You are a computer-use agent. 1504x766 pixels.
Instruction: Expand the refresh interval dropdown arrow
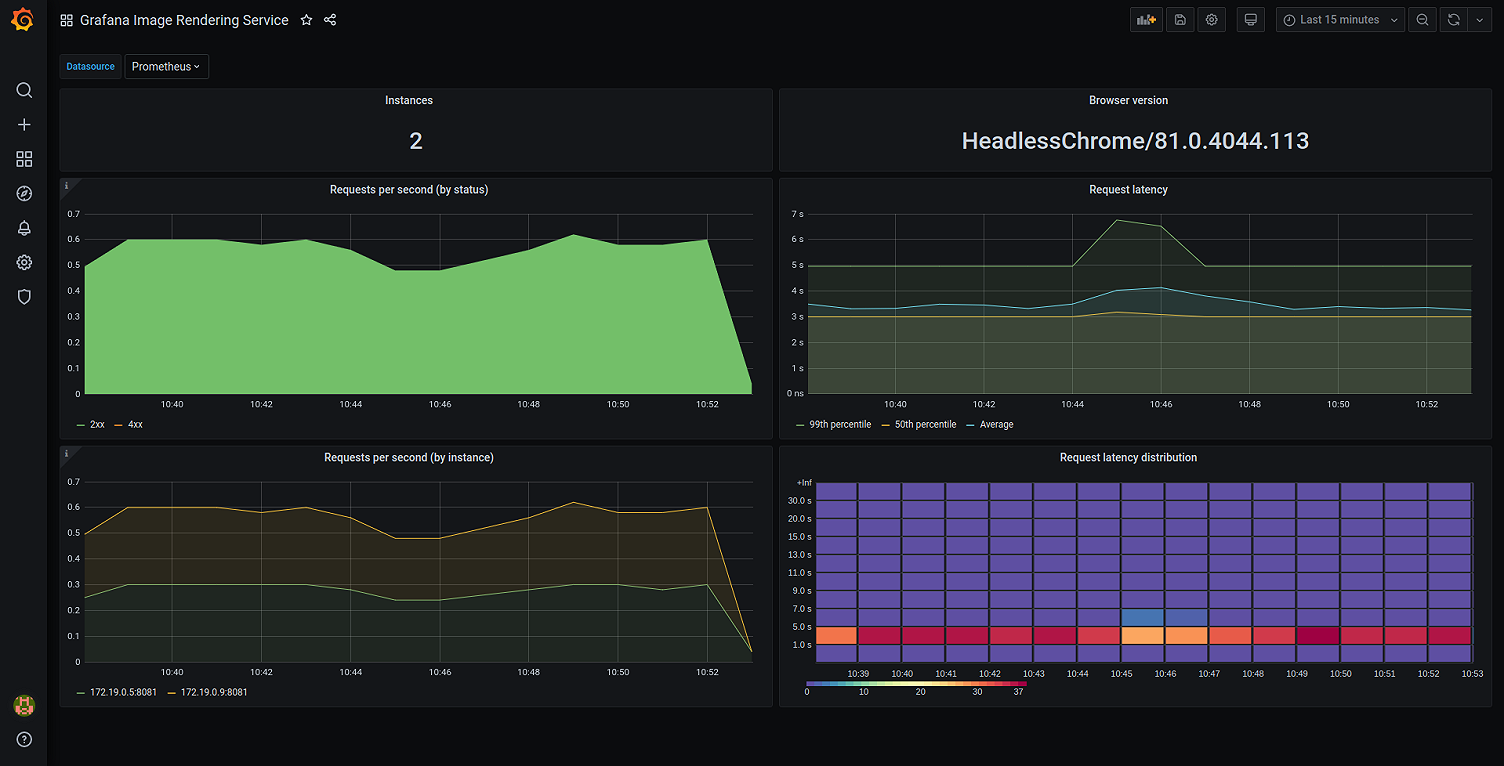[1480, 20]
